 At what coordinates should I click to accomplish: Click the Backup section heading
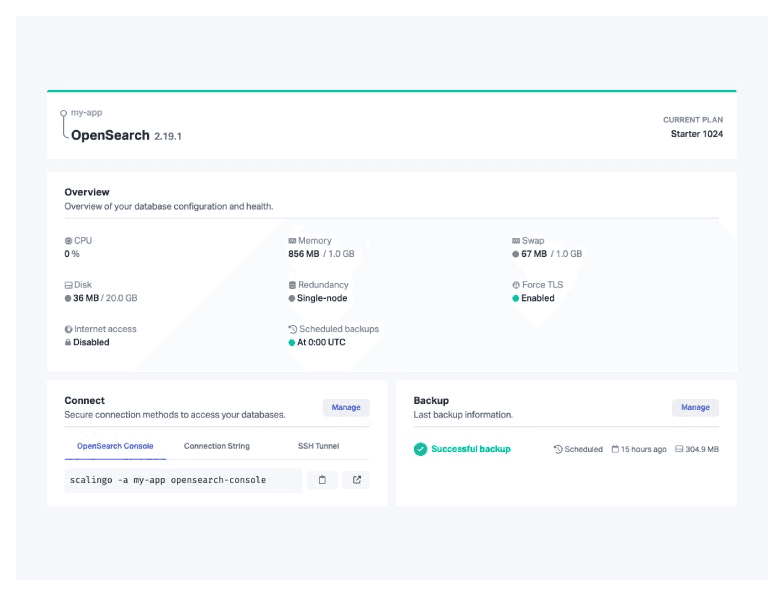point(431,400)
